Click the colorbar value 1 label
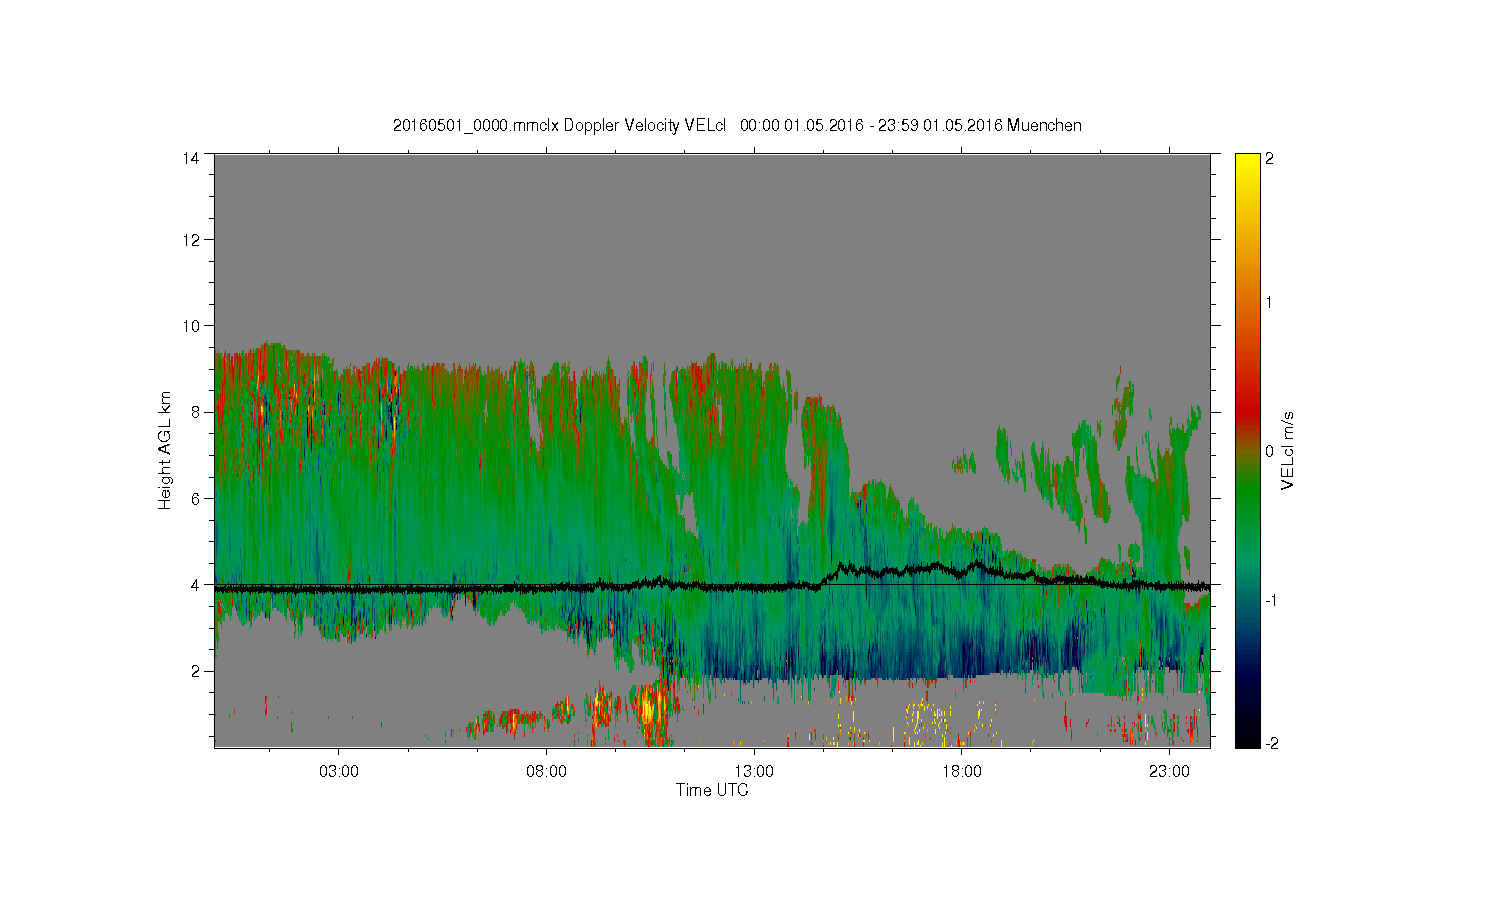The width and height of the screenshot is (1500, 900). tap(1269, 303)
